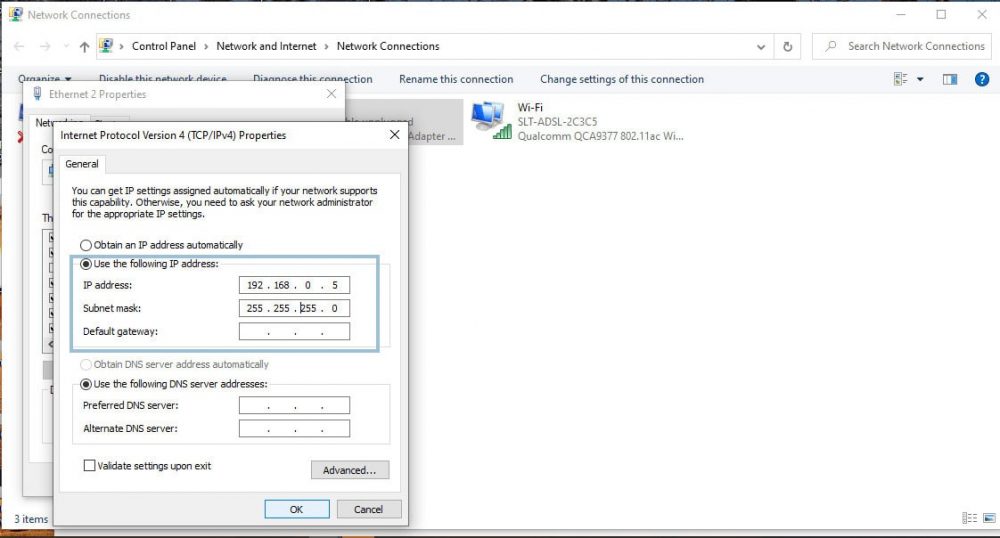Click the General tab
1000x538 pixels.
click(x=82, y=164)
